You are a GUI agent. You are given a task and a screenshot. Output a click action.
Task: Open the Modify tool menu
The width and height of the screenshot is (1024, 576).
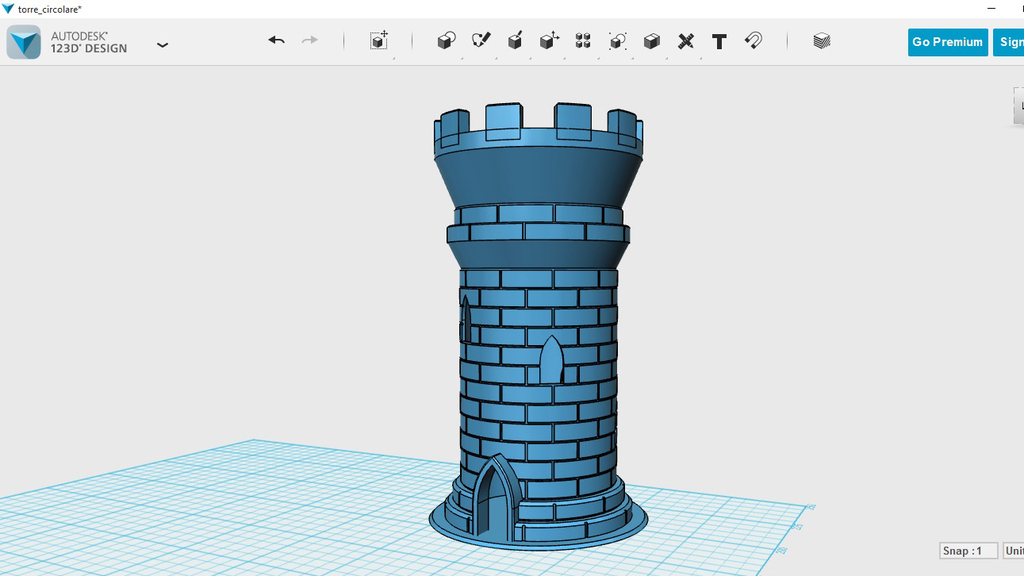pos(549,41)
